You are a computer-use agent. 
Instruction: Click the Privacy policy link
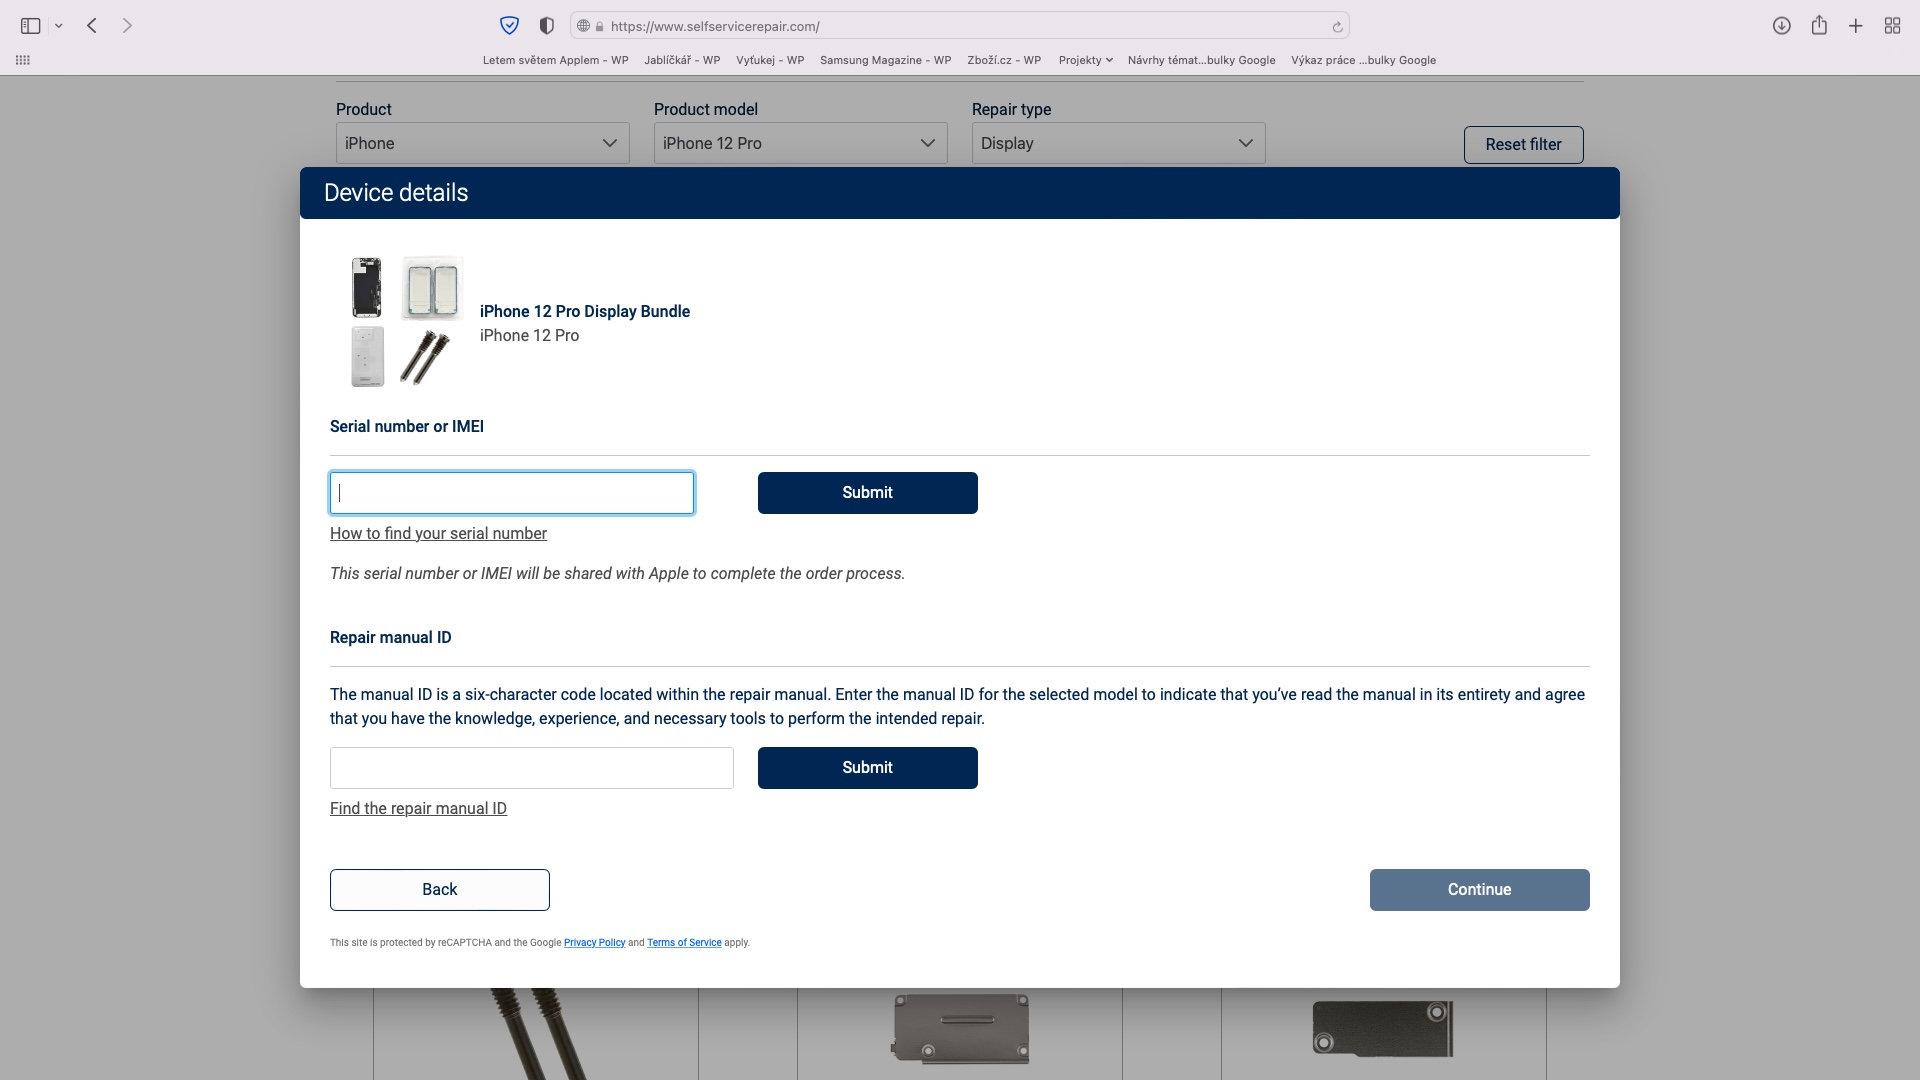tap(593, 942)
